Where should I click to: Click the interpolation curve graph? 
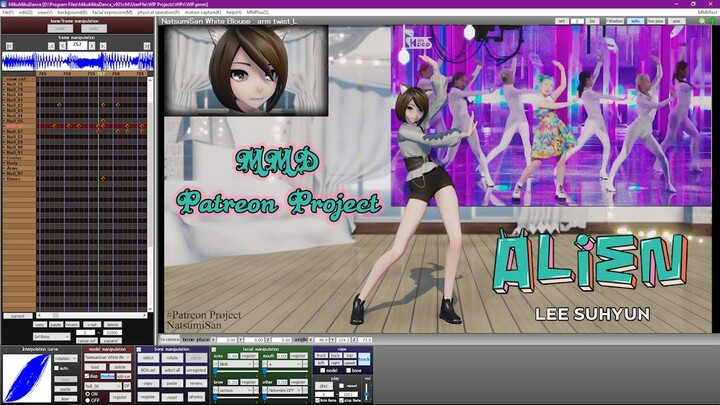tap(27, 378)
